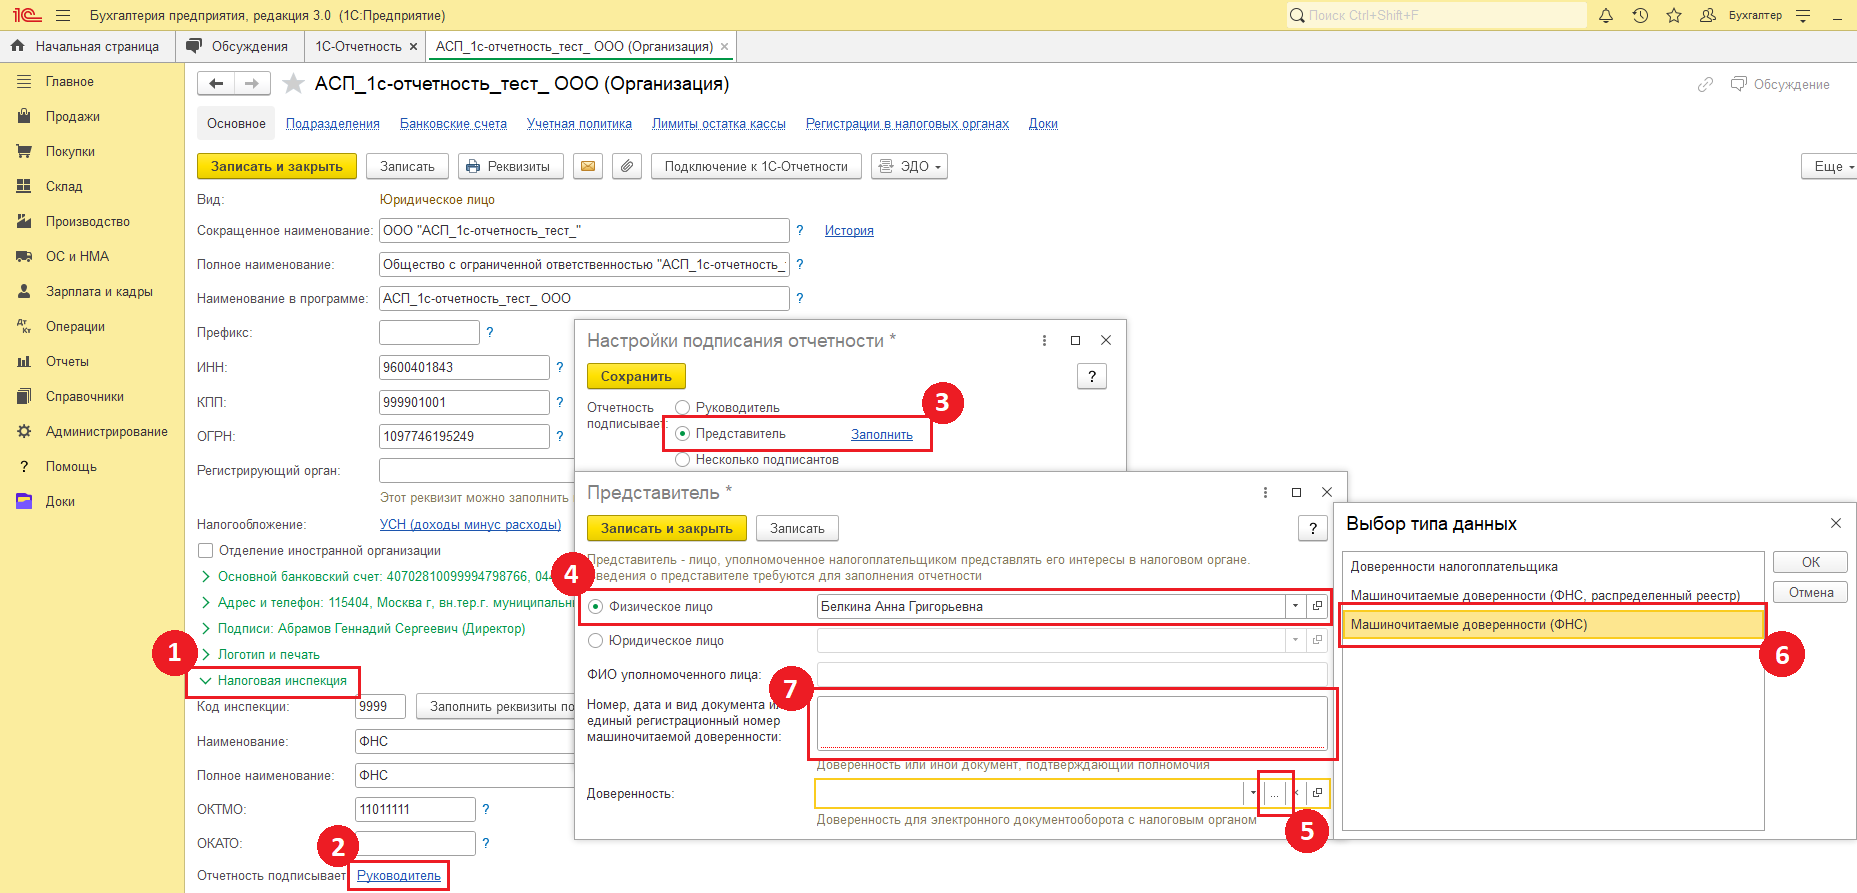Add organization to favorites with star

click(x=293, y=84)
